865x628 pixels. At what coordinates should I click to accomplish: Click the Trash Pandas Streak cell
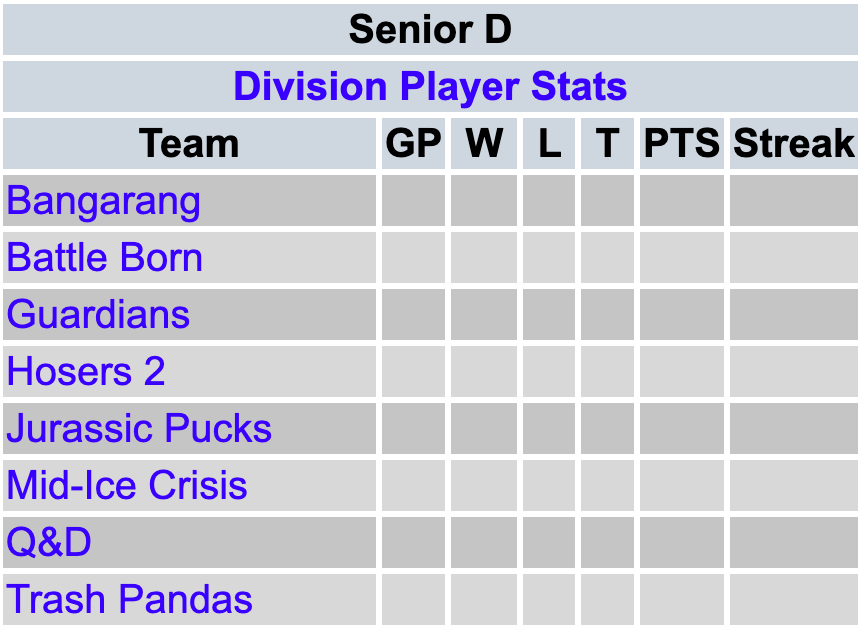(x=794, y=600)
